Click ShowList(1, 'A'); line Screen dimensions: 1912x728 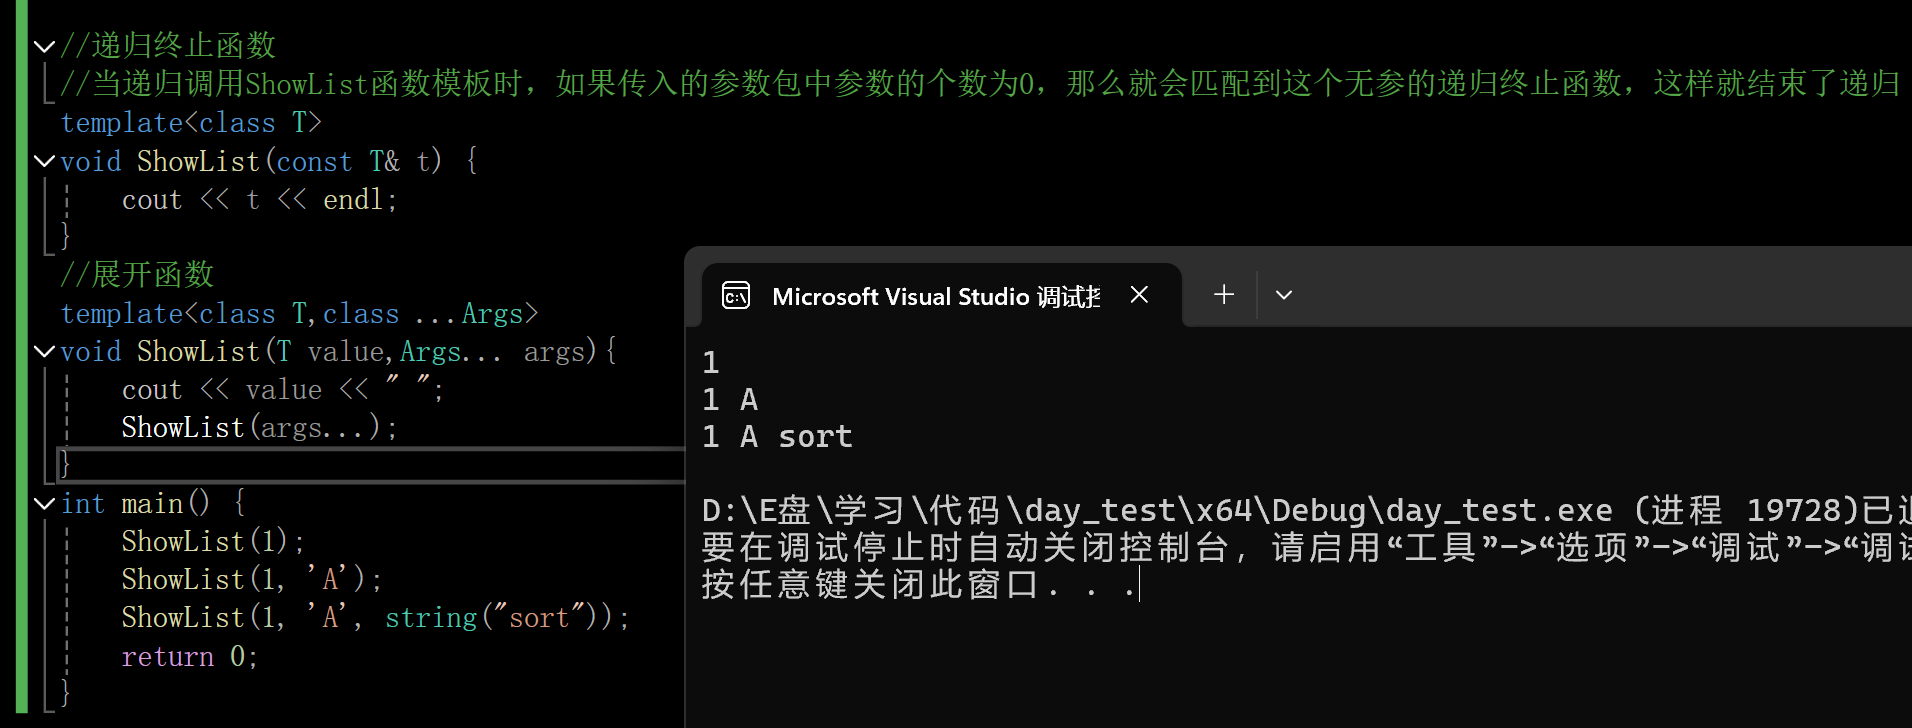click(x=252, y=580)
